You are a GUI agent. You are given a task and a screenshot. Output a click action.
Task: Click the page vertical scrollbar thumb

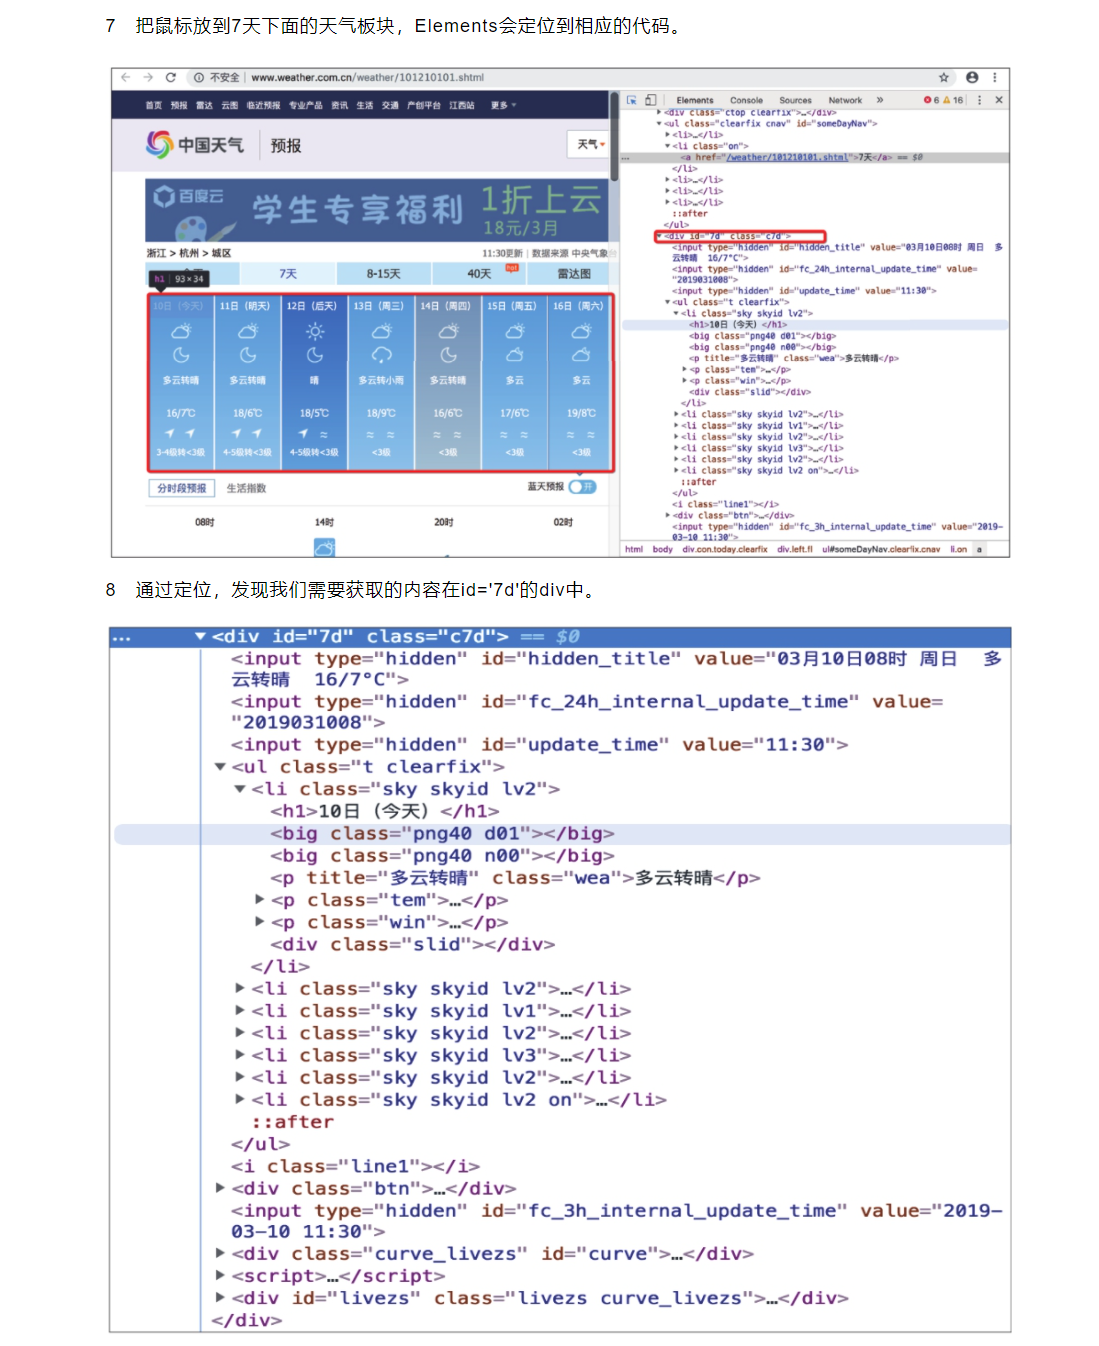coord(614,137)
